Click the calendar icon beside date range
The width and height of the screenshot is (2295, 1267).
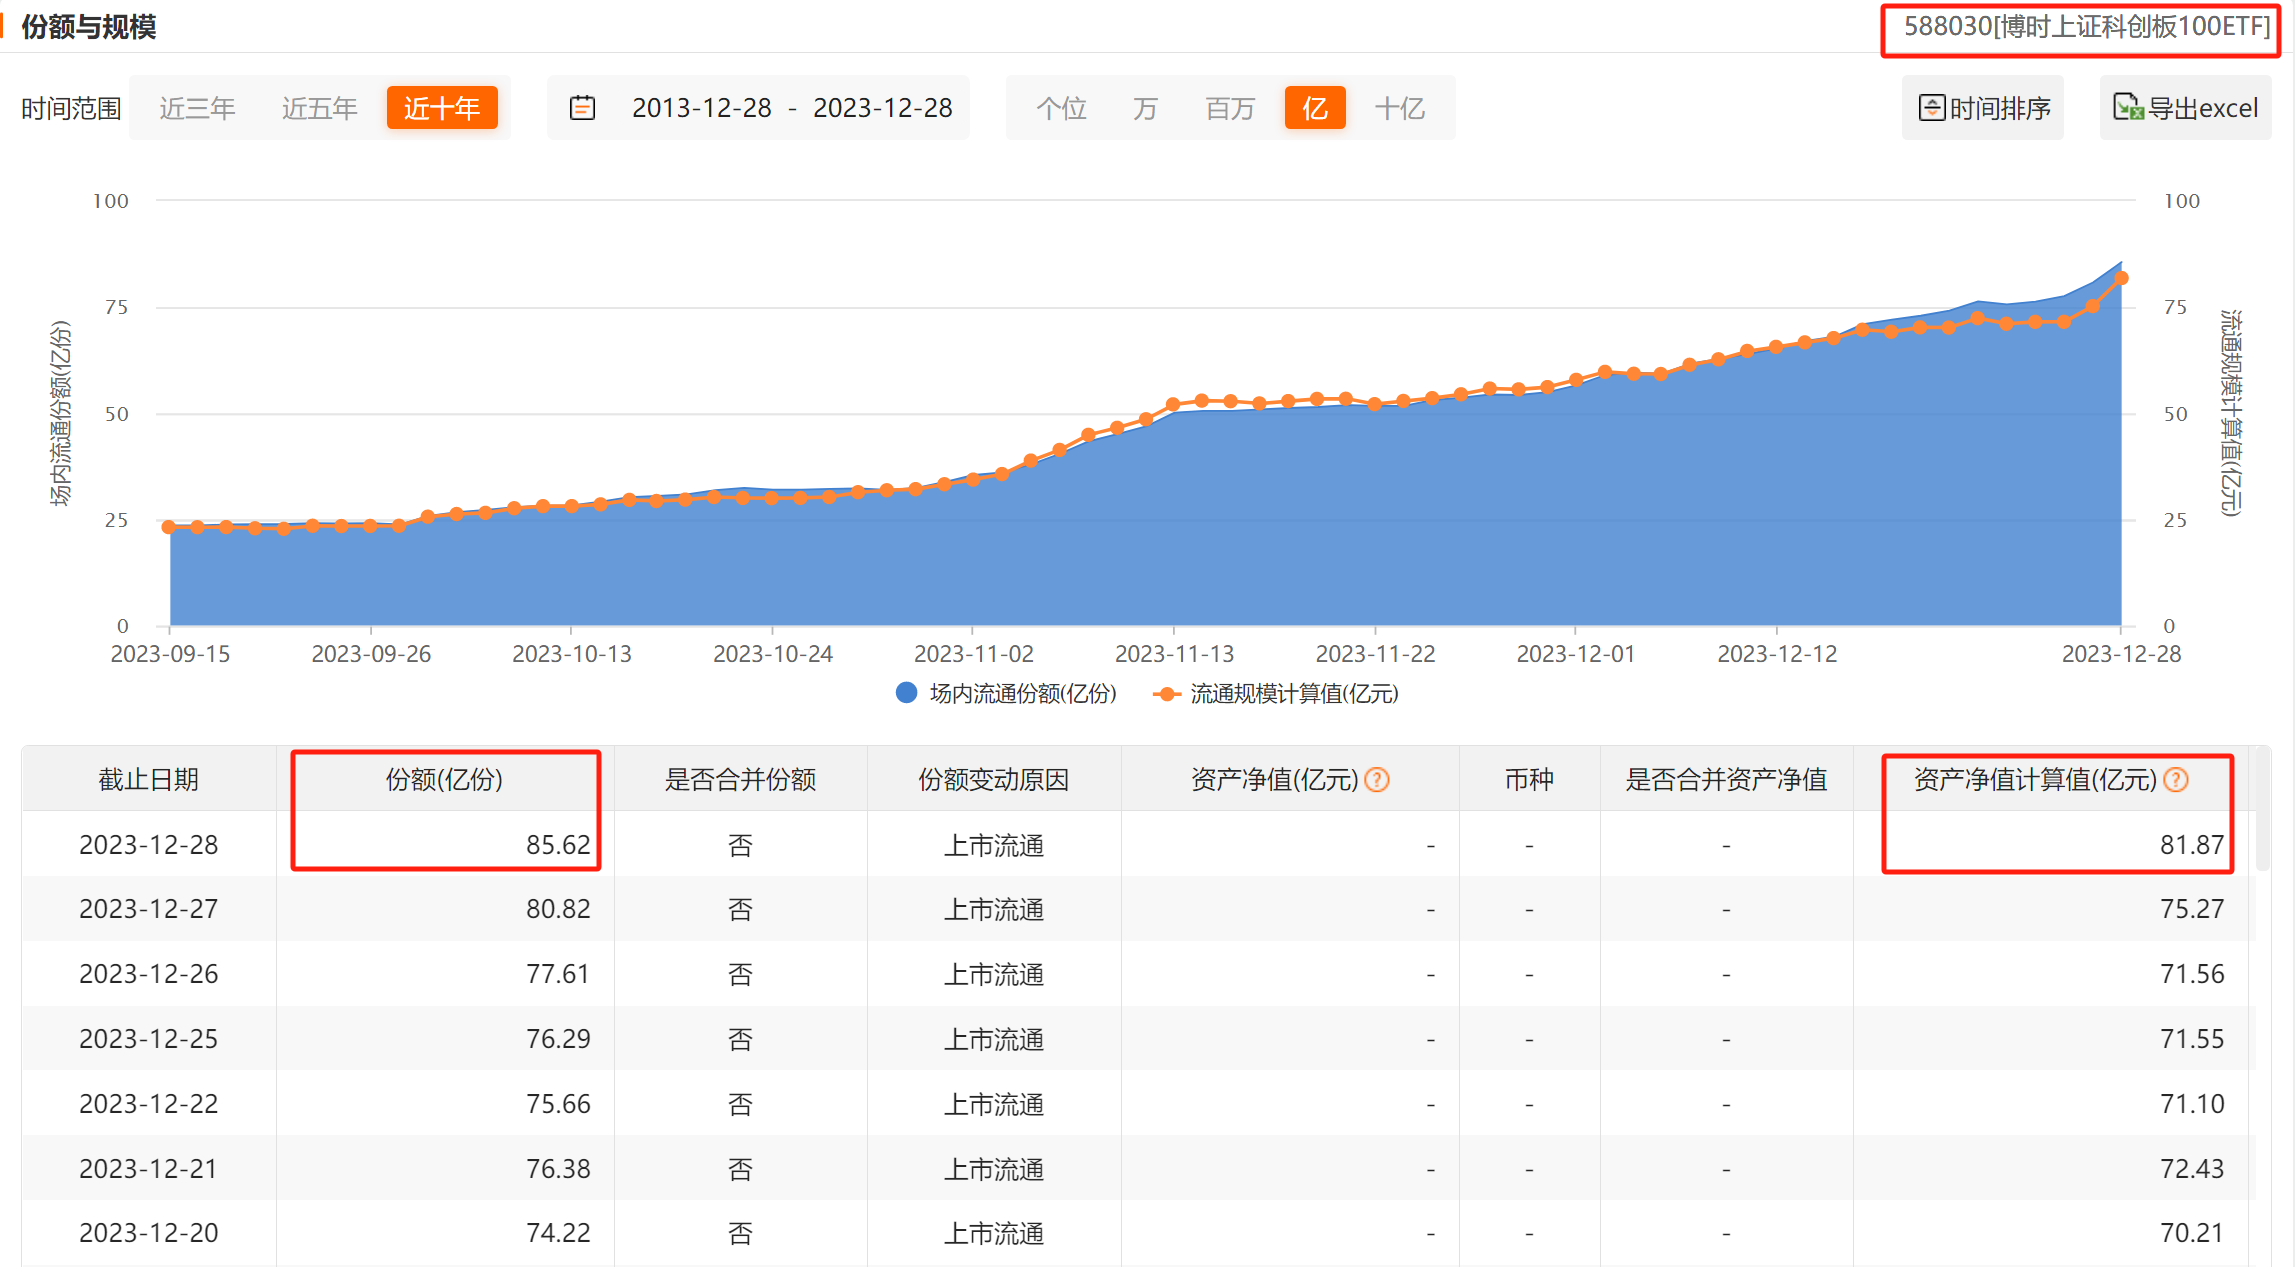click(x=582, y=108)
